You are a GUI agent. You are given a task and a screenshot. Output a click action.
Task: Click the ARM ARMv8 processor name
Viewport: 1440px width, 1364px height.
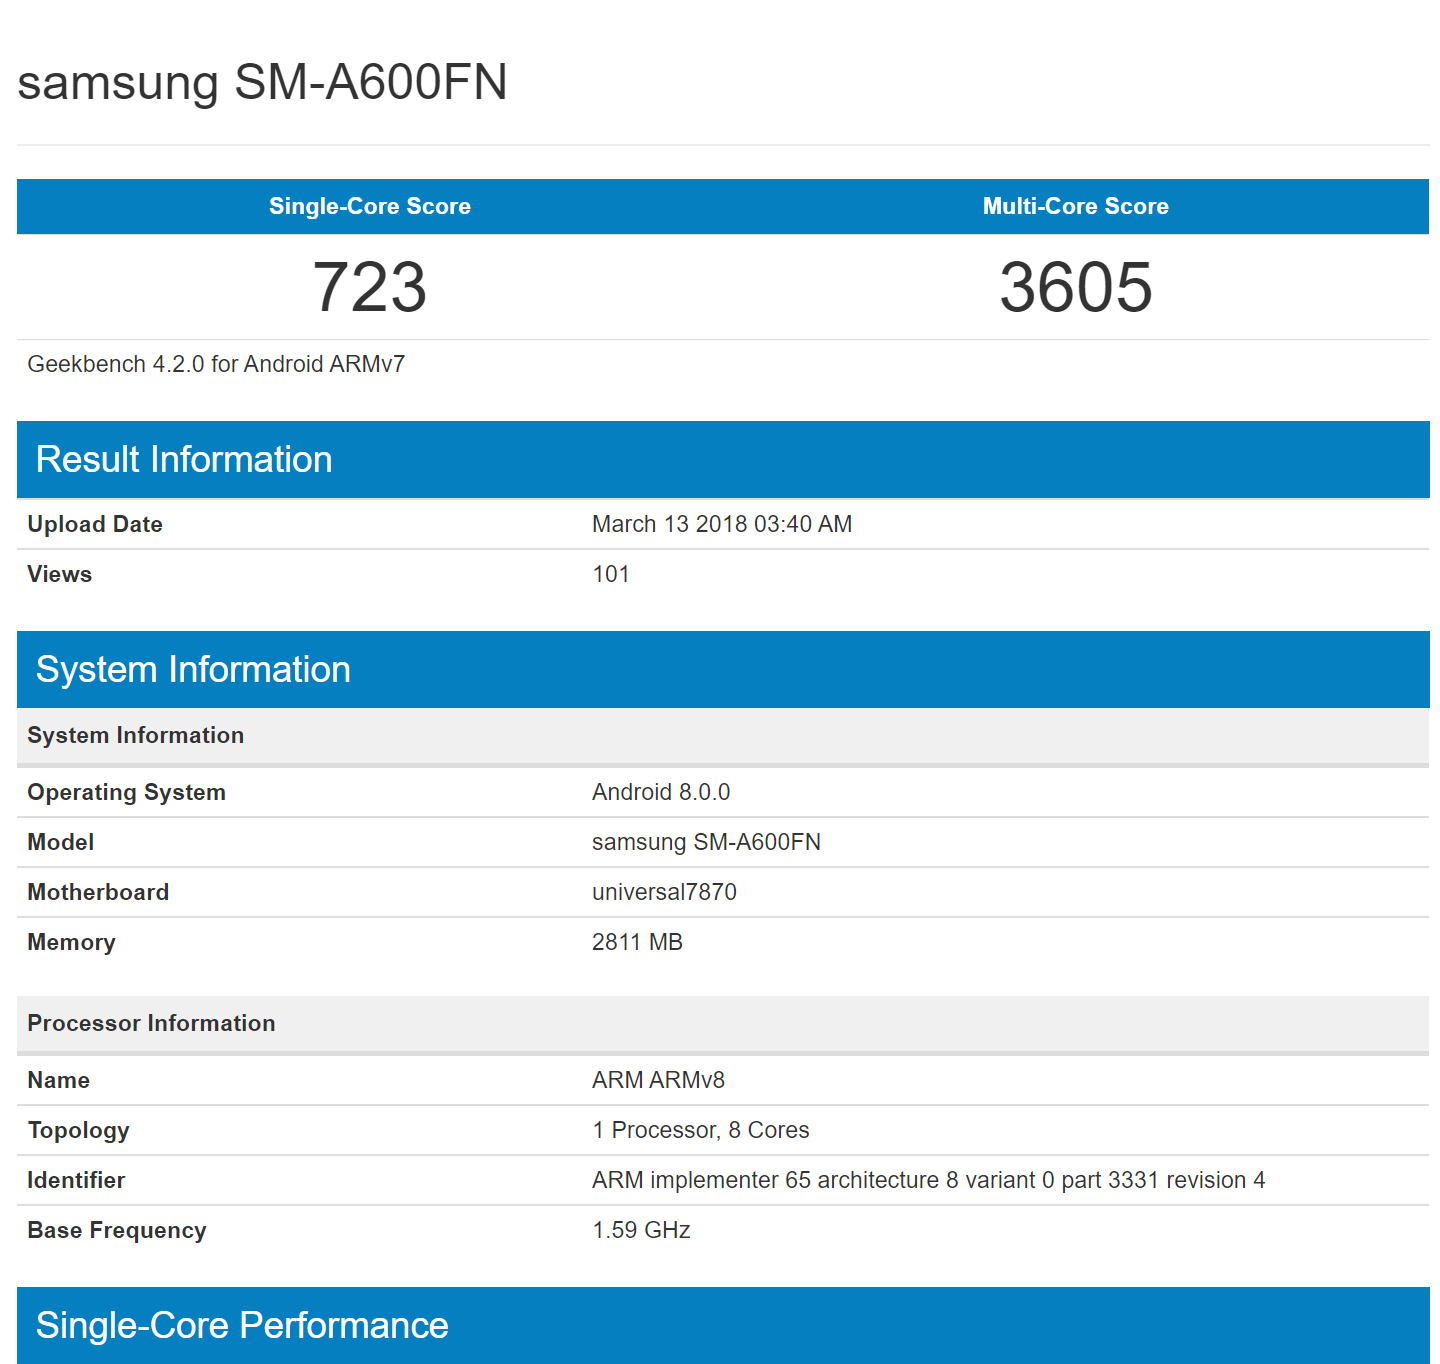[658, 1080]
